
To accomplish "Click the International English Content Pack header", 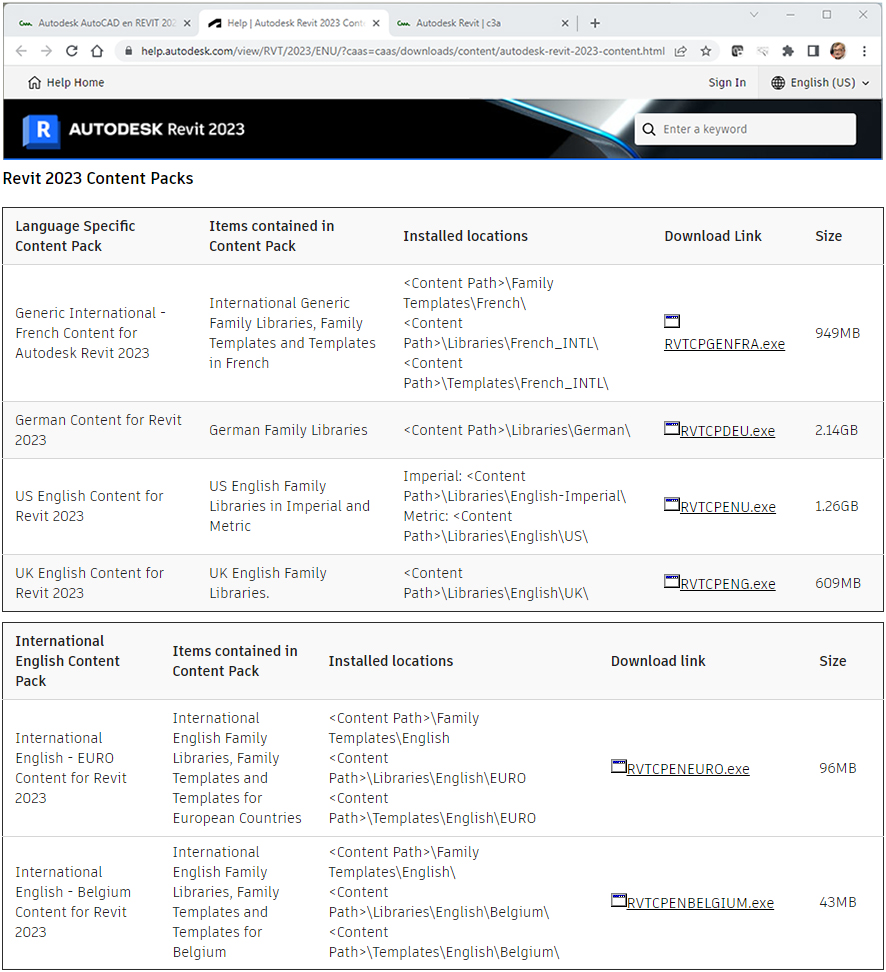I will [x=67, y=661].
